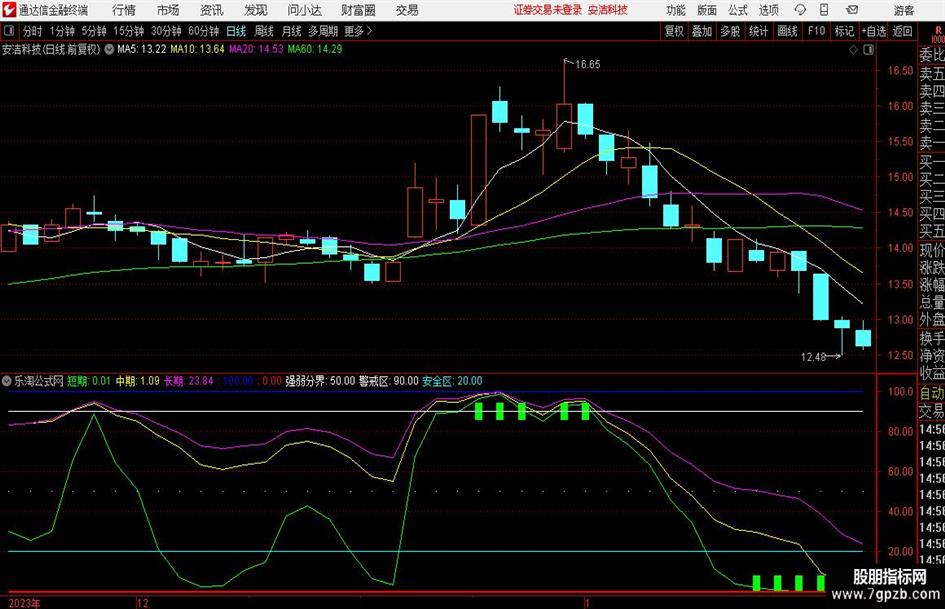Viewport: 945px width, 609px height.
Task: Open the F10 company info button
Action: click(816, 31)
